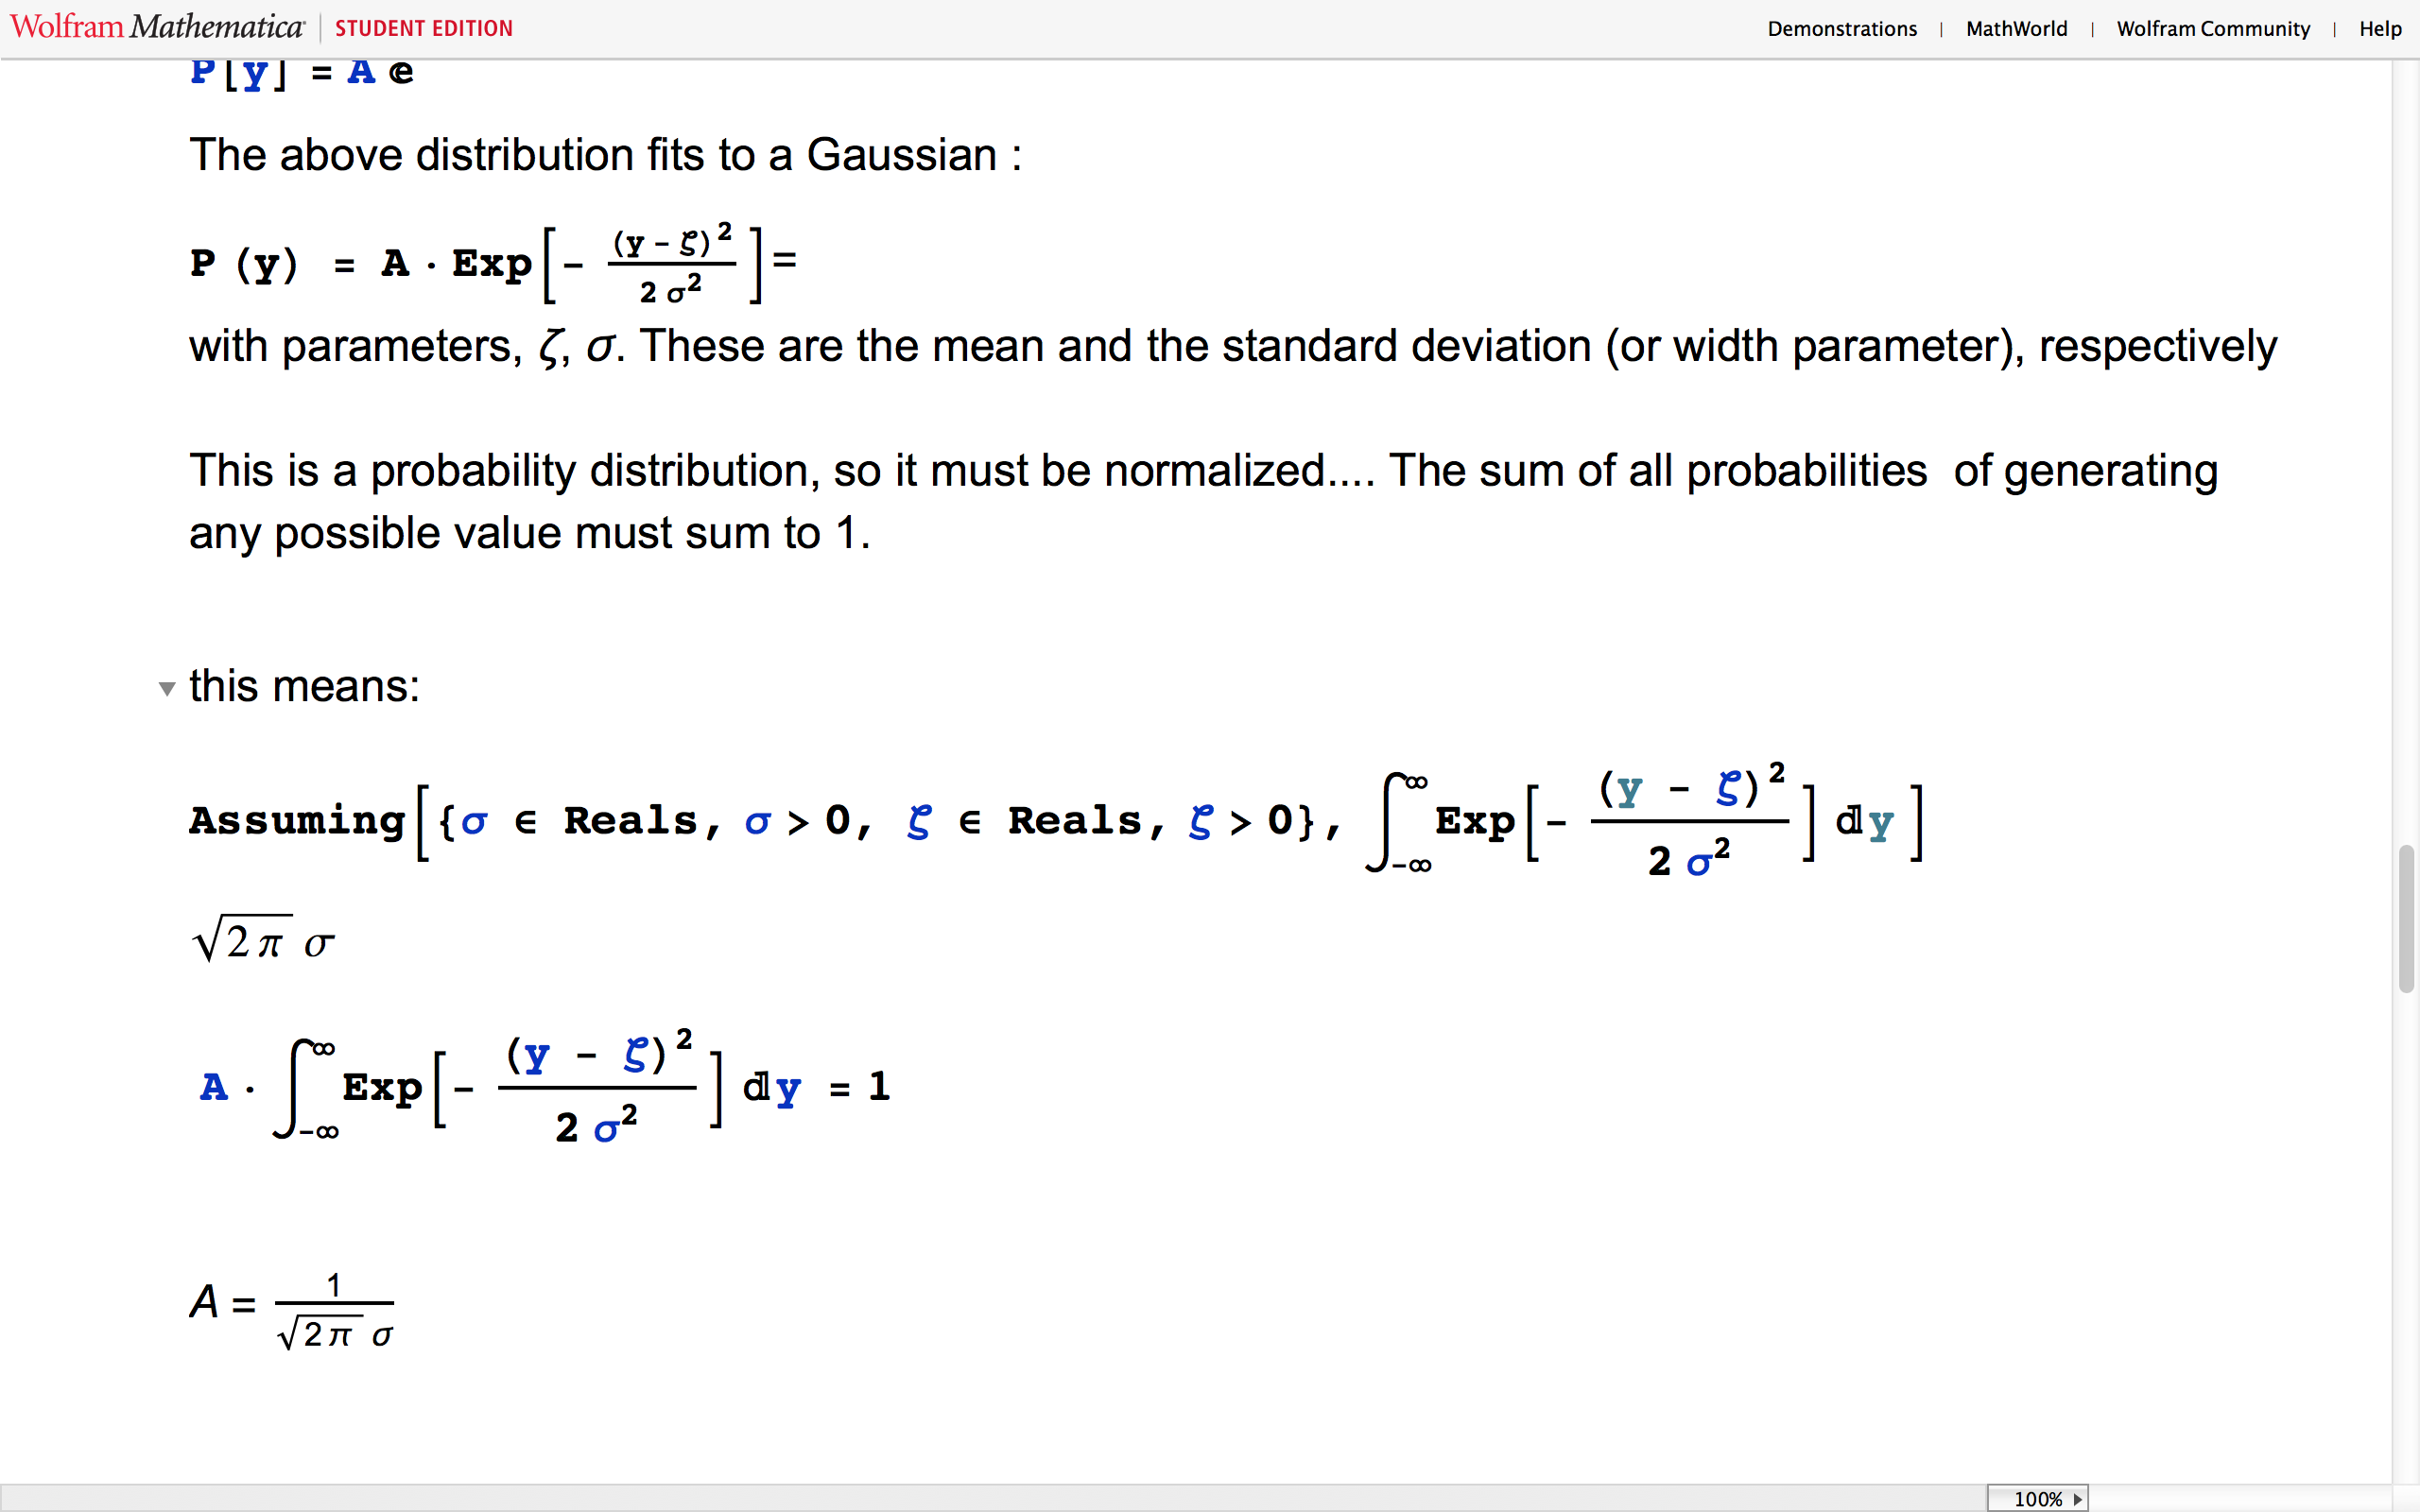This screenshot has height=1512, width=2420.
Task: Click the Wolfram Mathematica logo icon
Action: 157,27
